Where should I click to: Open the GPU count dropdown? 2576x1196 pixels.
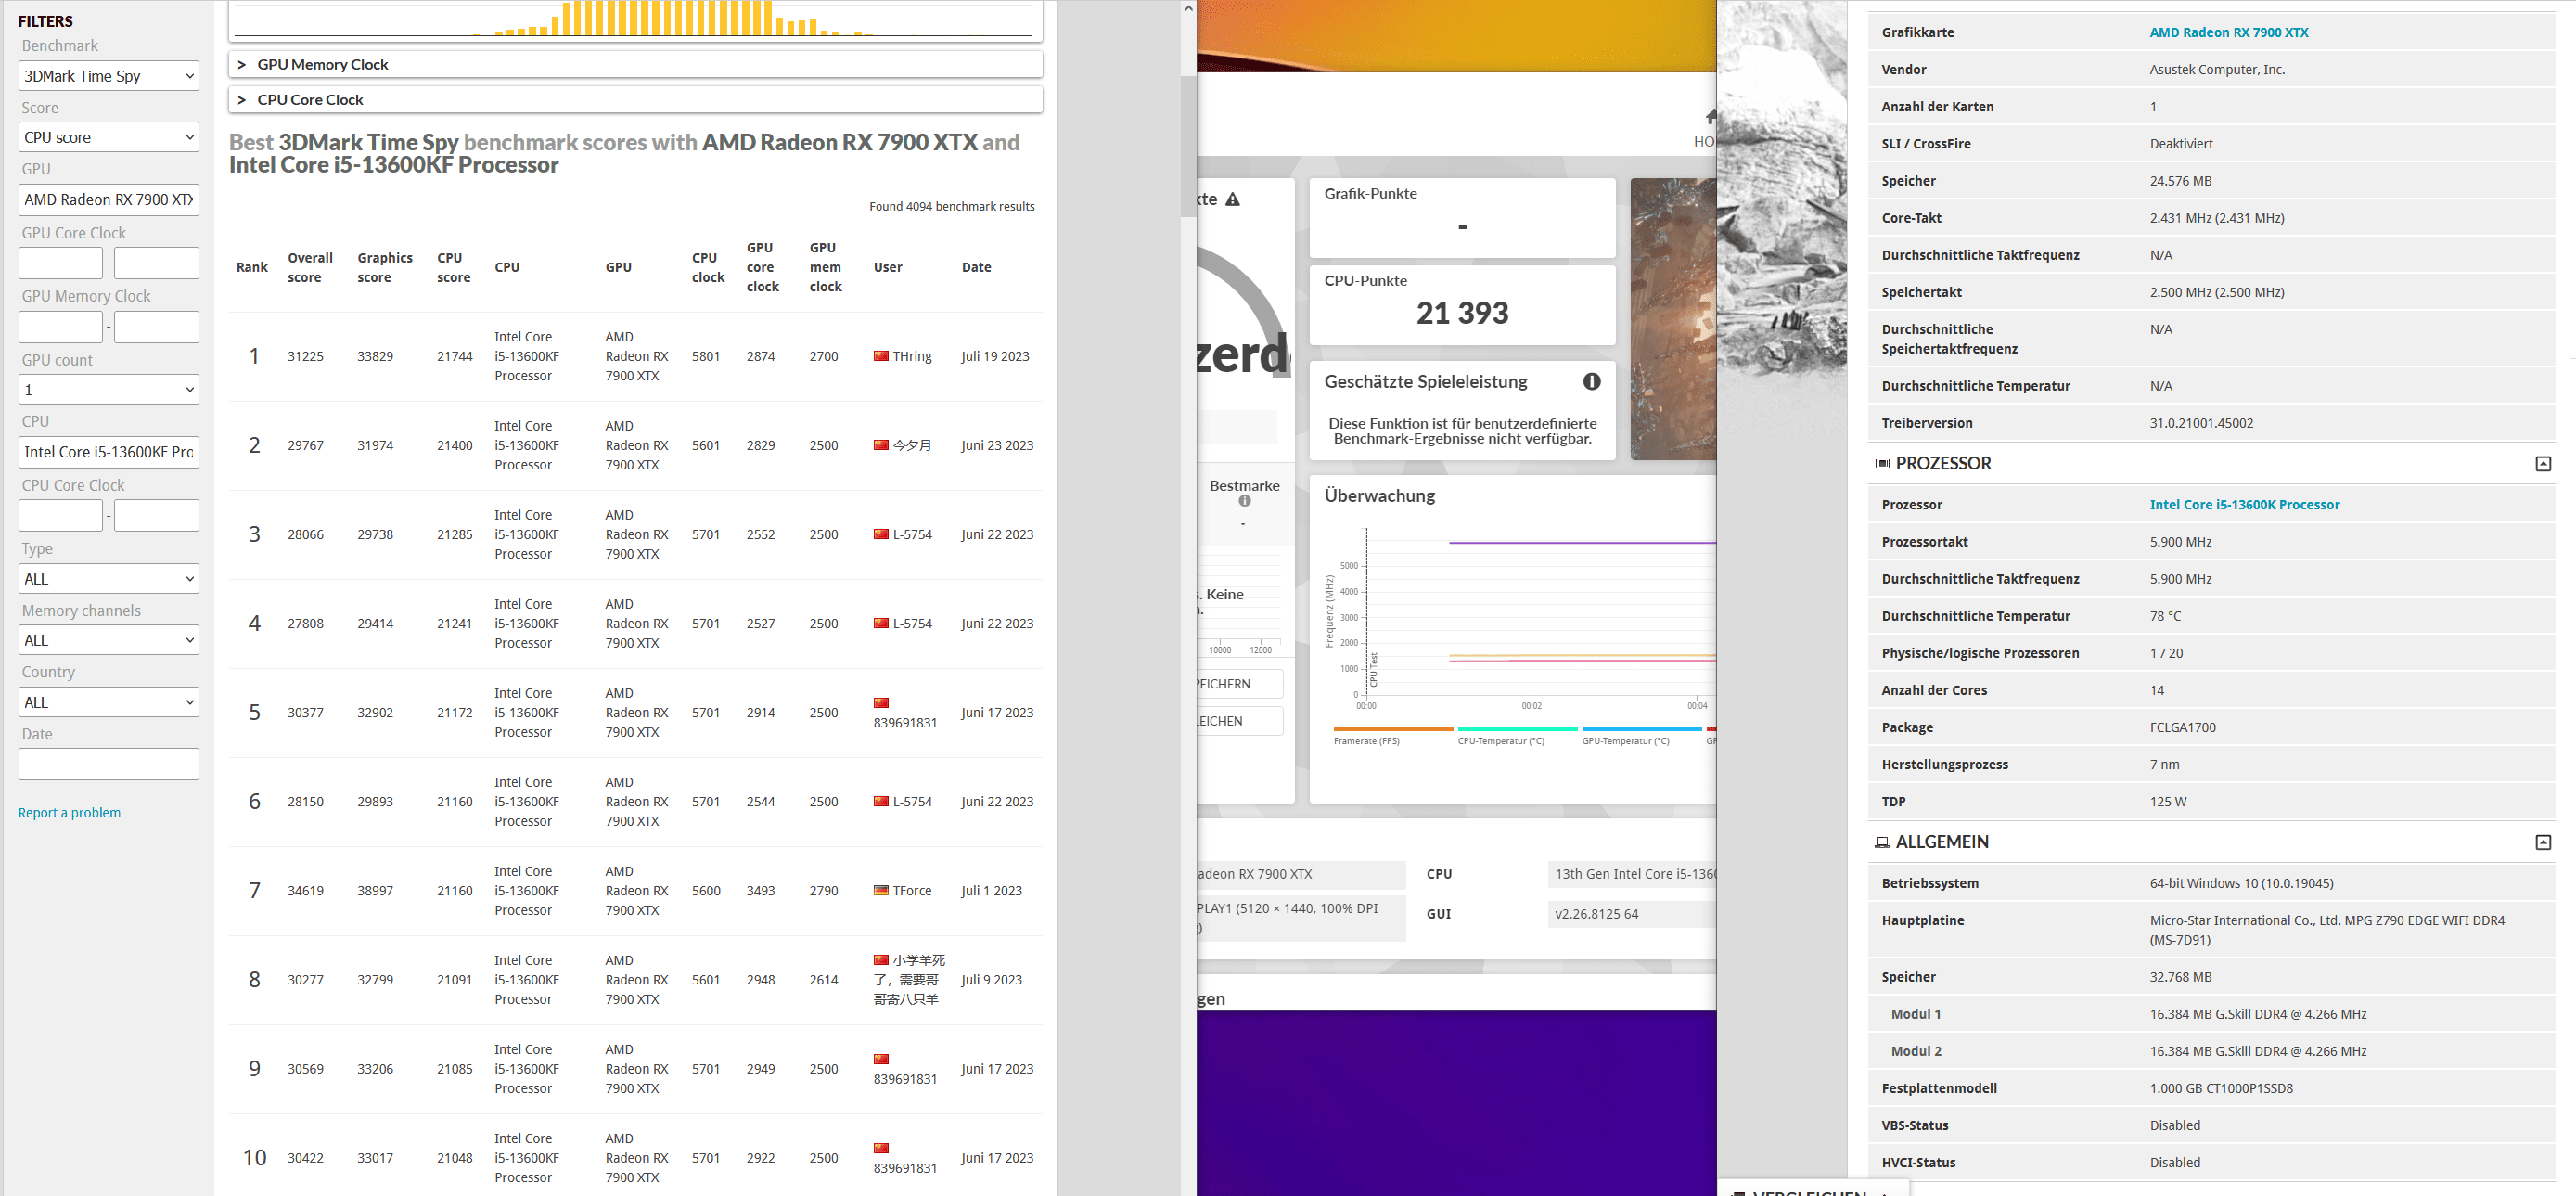tap(109, 389)
